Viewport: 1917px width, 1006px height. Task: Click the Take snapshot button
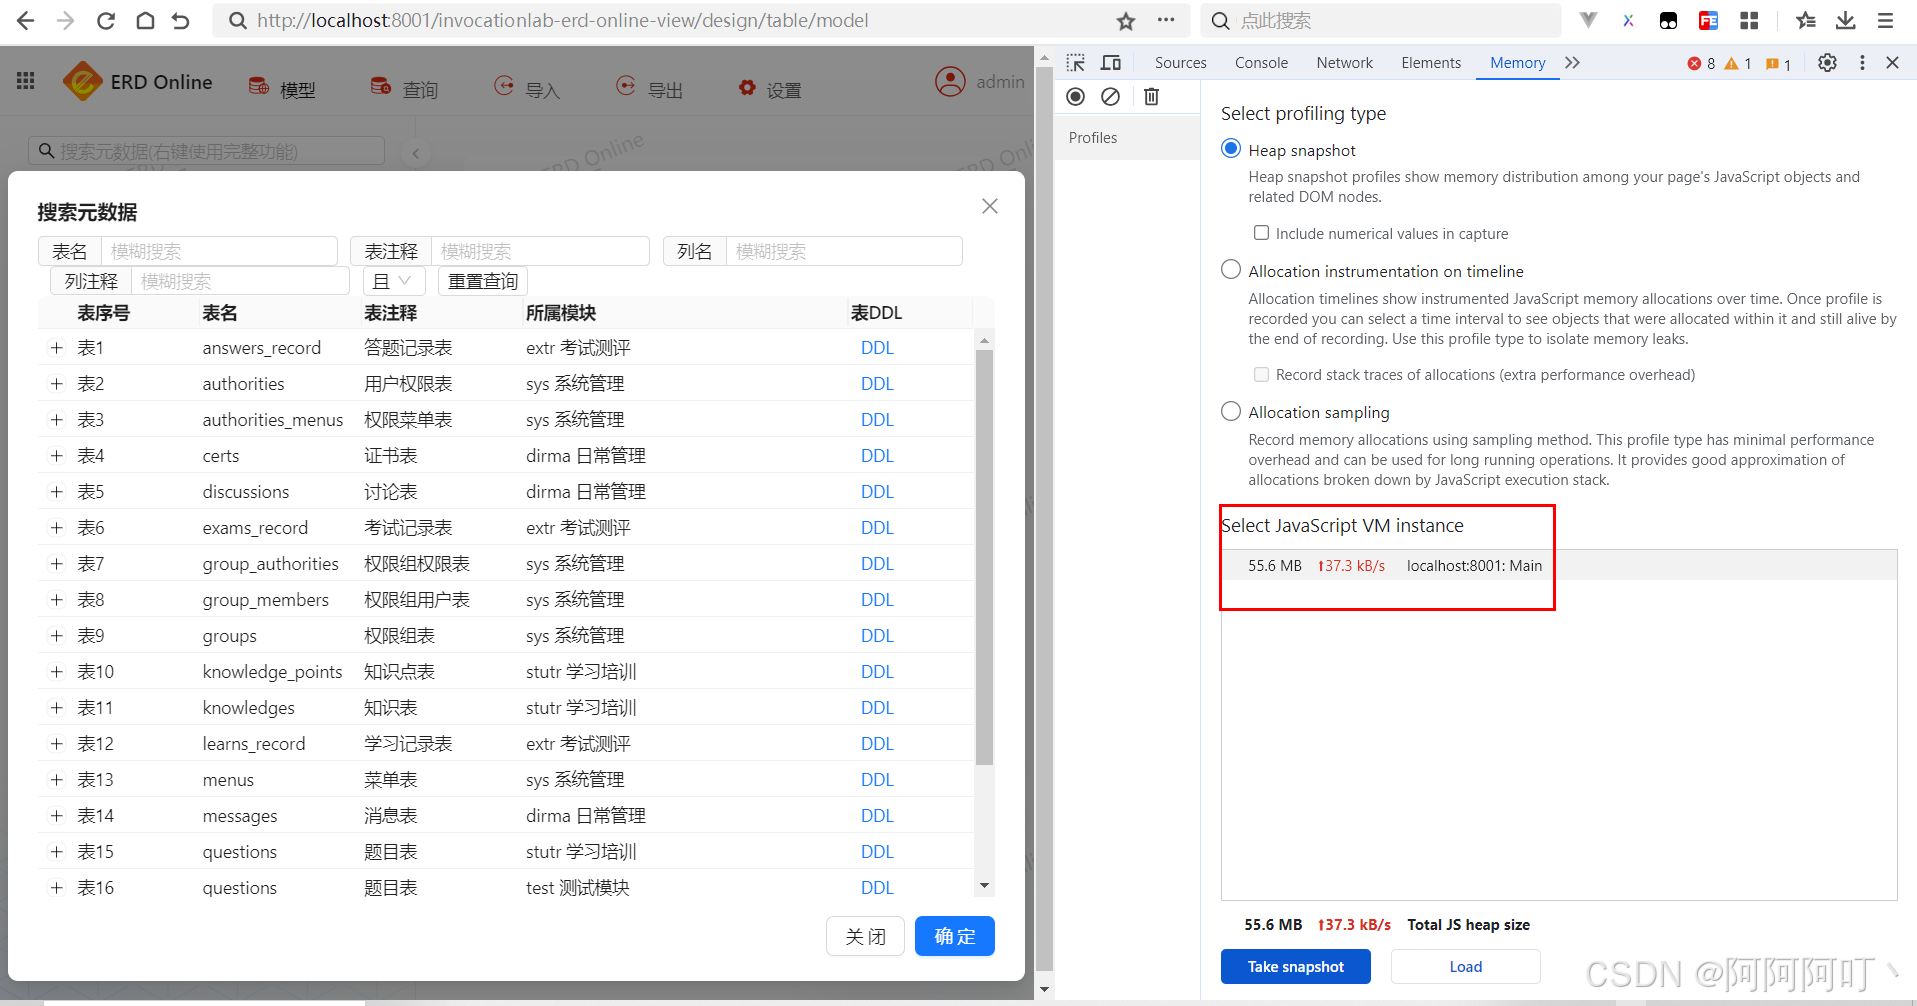point(1295,966)
